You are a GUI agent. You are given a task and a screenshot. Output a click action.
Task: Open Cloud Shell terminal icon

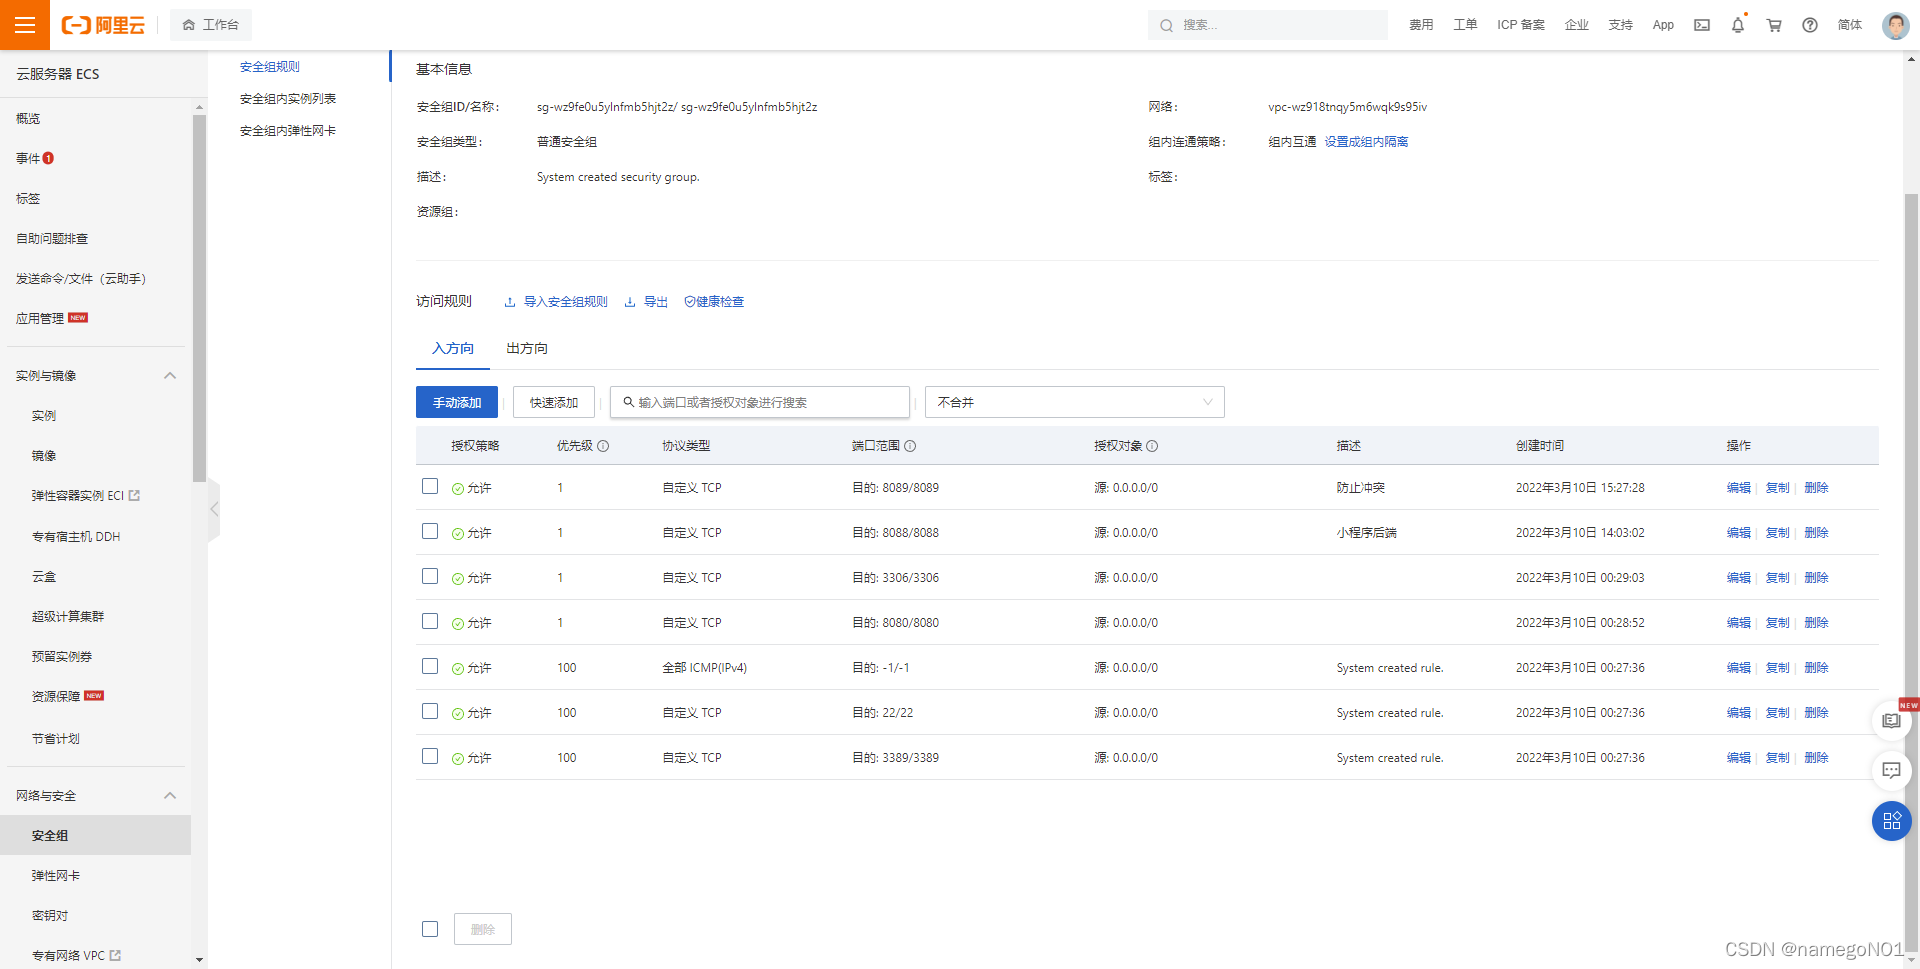coord(1701,25)
